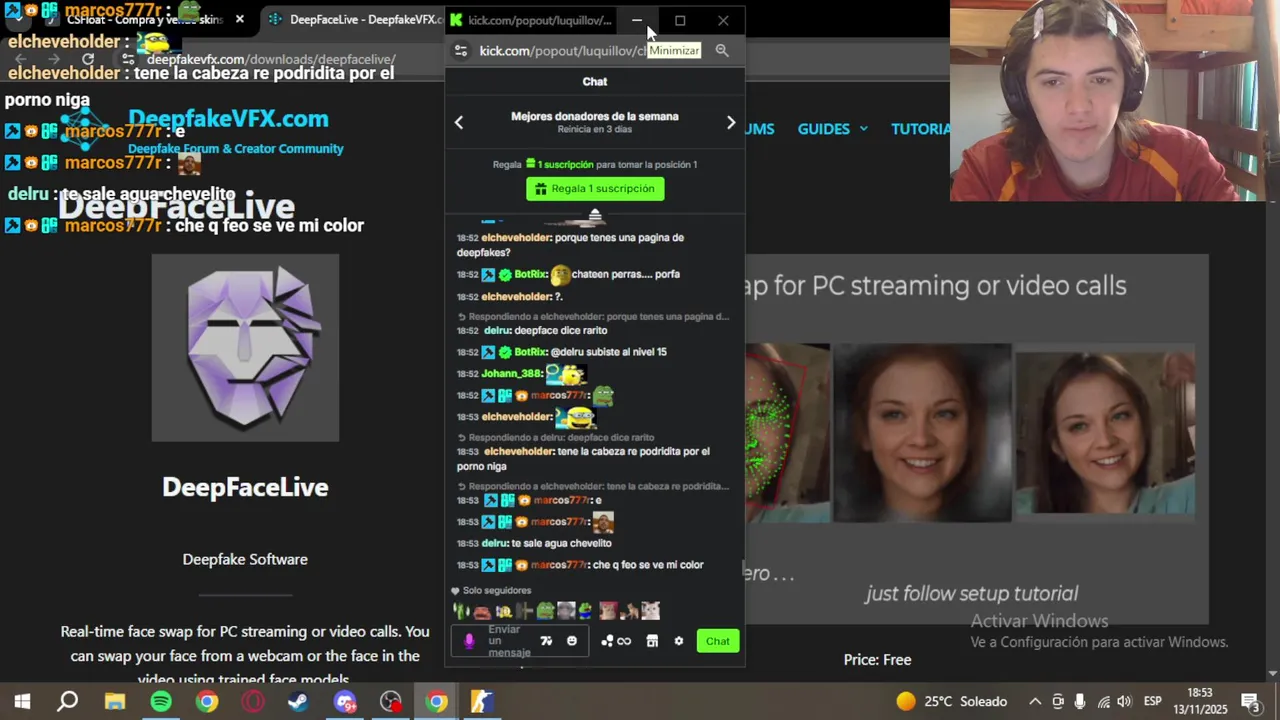
Task: Click the Wi-Fi network tray icon
Action: pyautogui.click(x=1103, y=702)
